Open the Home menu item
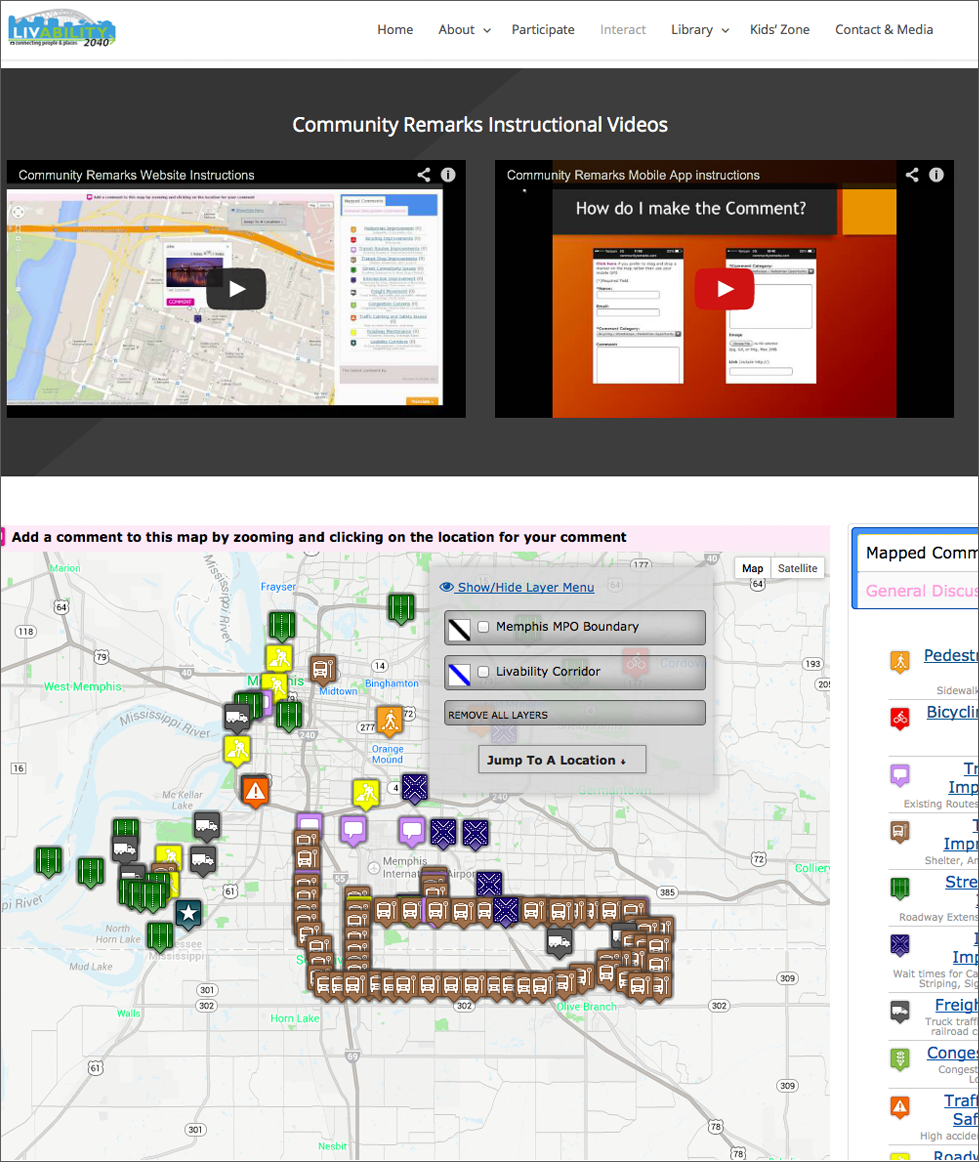 click(x=395, y=30)
